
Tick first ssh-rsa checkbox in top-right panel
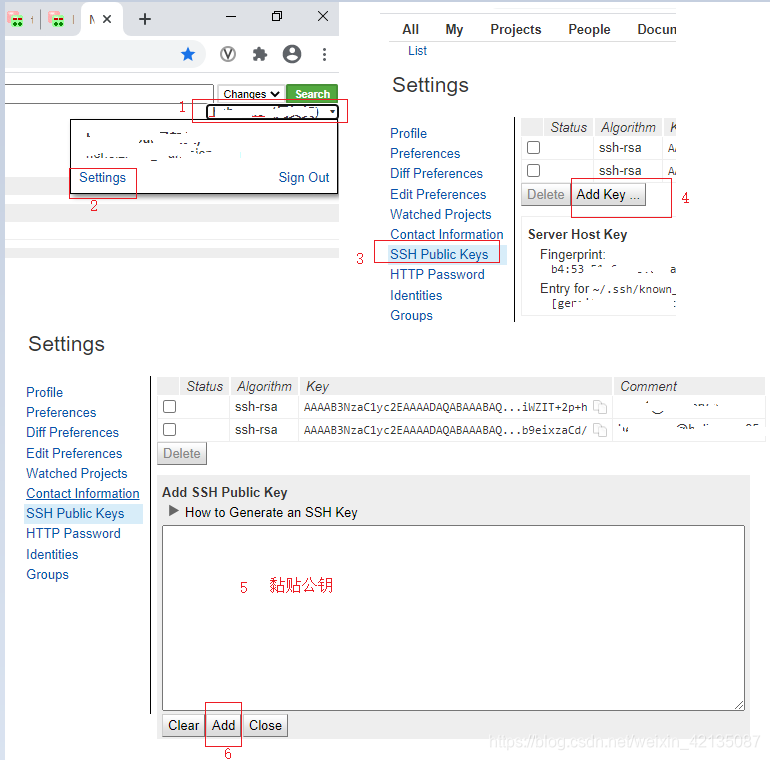coord(533,147)
